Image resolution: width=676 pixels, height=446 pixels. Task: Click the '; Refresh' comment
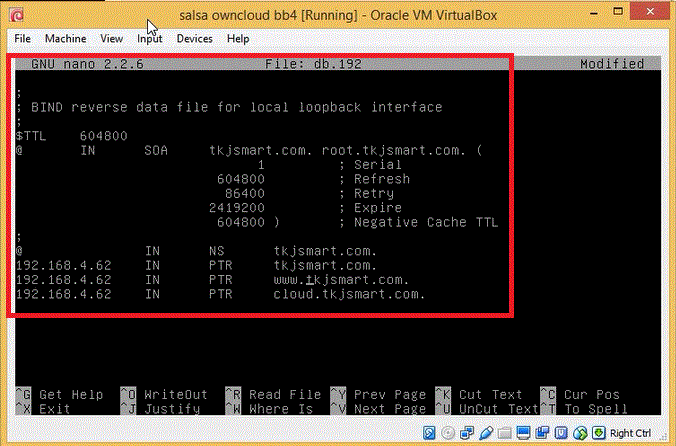coord(374,179)
